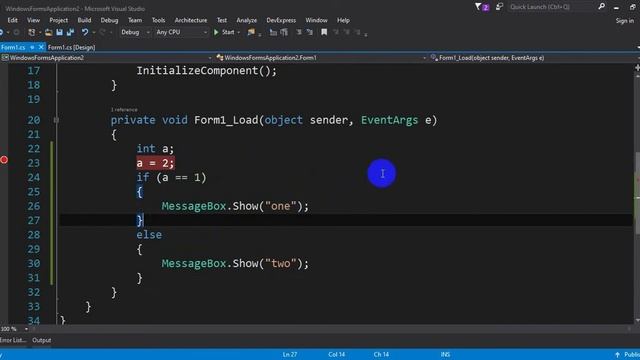
Task: Open the Output panel tab
Action: 42,340
